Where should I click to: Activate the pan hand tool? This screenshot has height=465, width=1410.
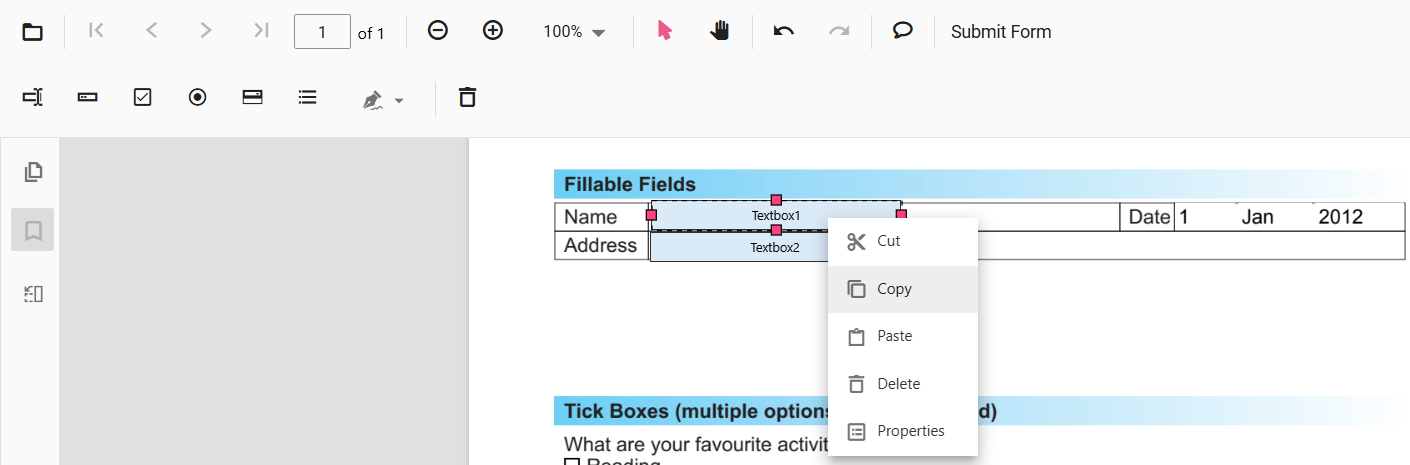click(x=720, y=31)
